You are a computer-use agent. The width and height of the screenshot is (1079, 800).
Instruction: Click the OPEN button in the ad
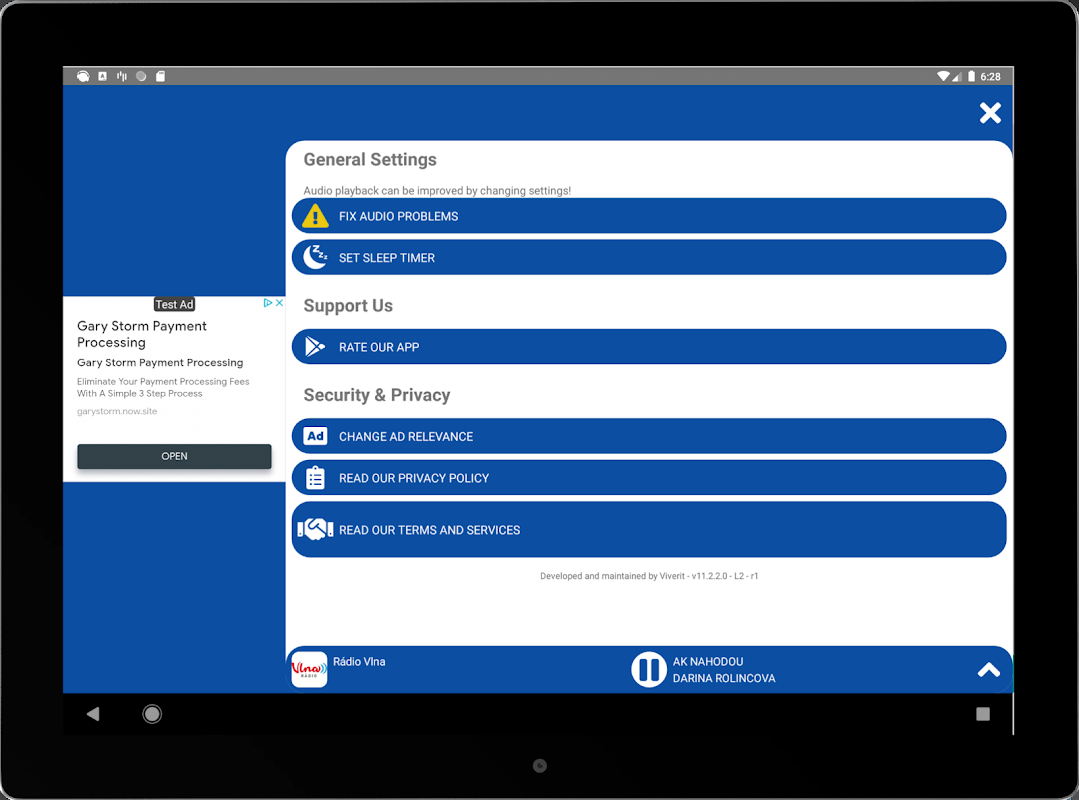pos(174,456)
